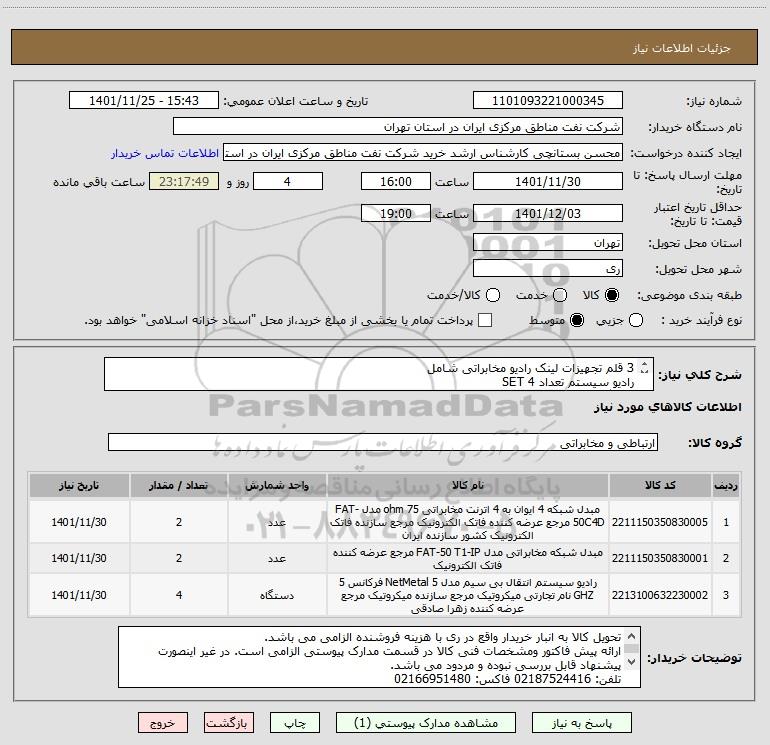
Task: Click the buyer notes text area
Action: tap(379, 657)
